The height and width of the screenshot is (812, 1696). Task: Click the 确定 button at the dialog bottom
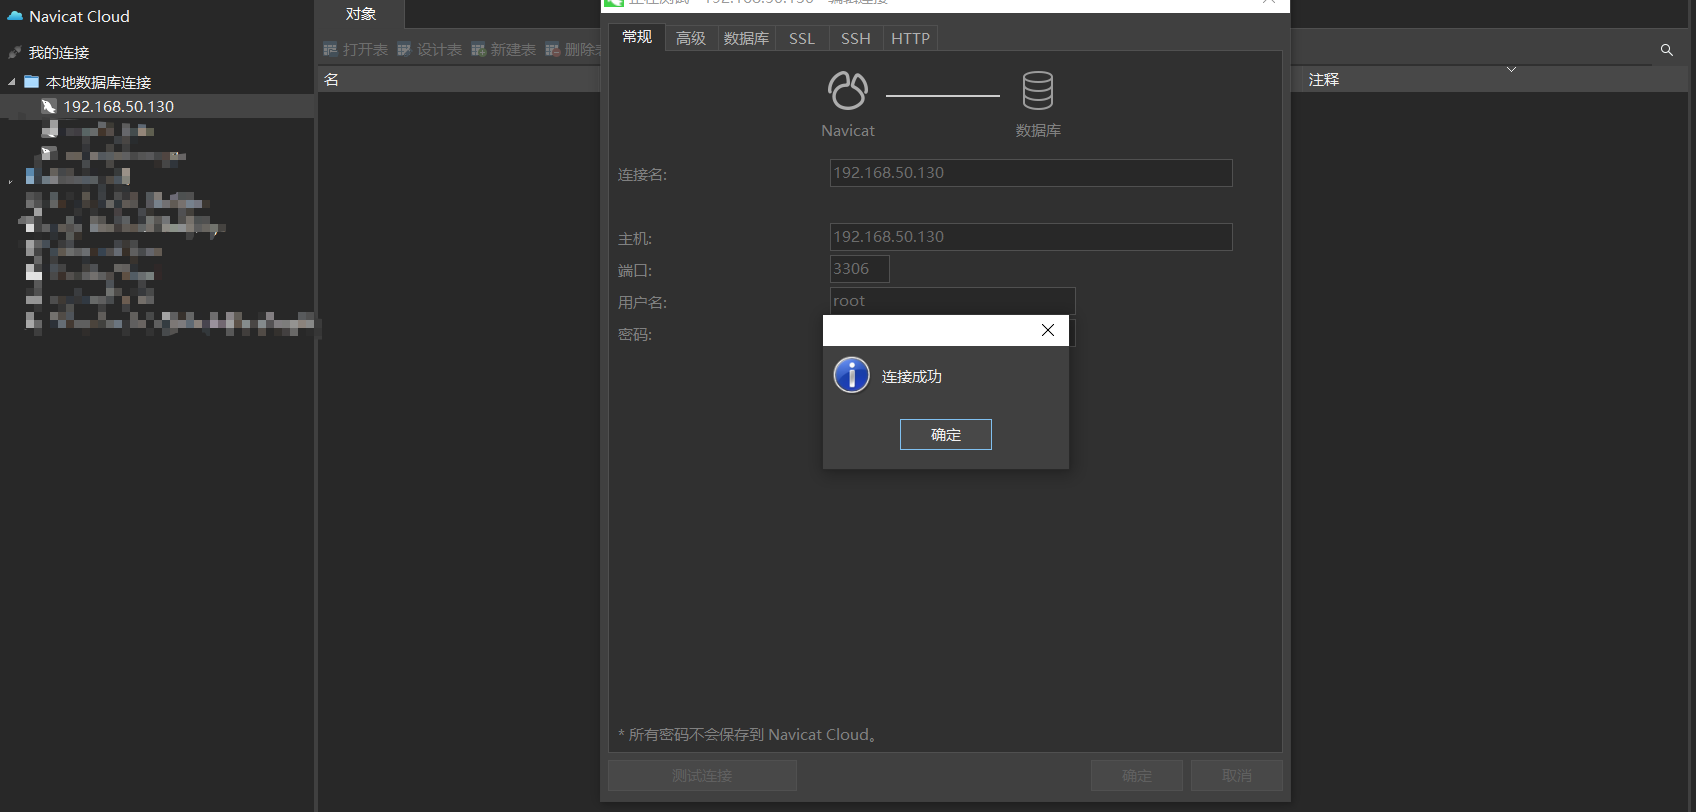click(x=1137, y=776)
